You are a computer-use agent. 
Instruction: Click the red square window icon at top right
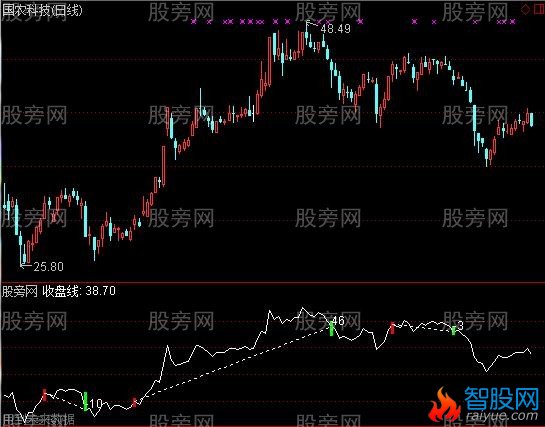coord(539,9)
